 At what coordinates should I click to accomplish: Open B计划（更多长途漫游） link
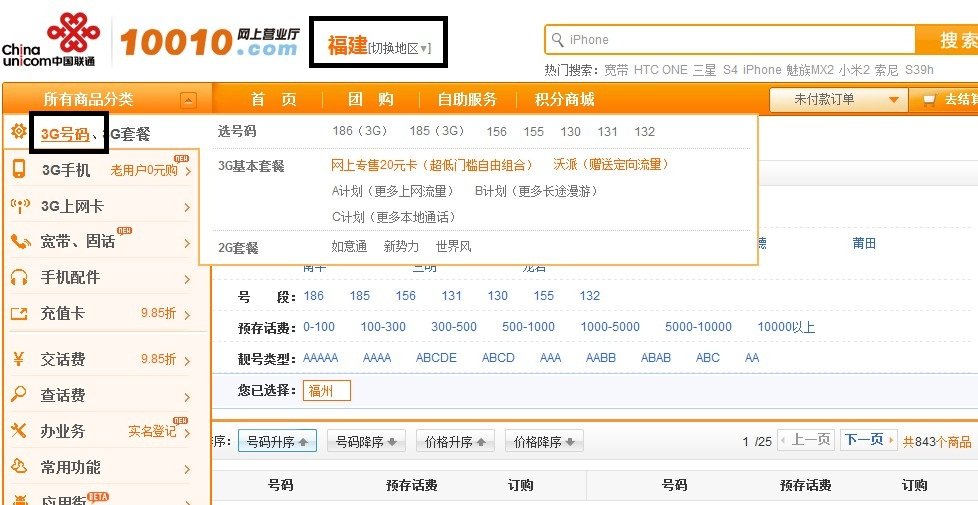coord(537,191)
